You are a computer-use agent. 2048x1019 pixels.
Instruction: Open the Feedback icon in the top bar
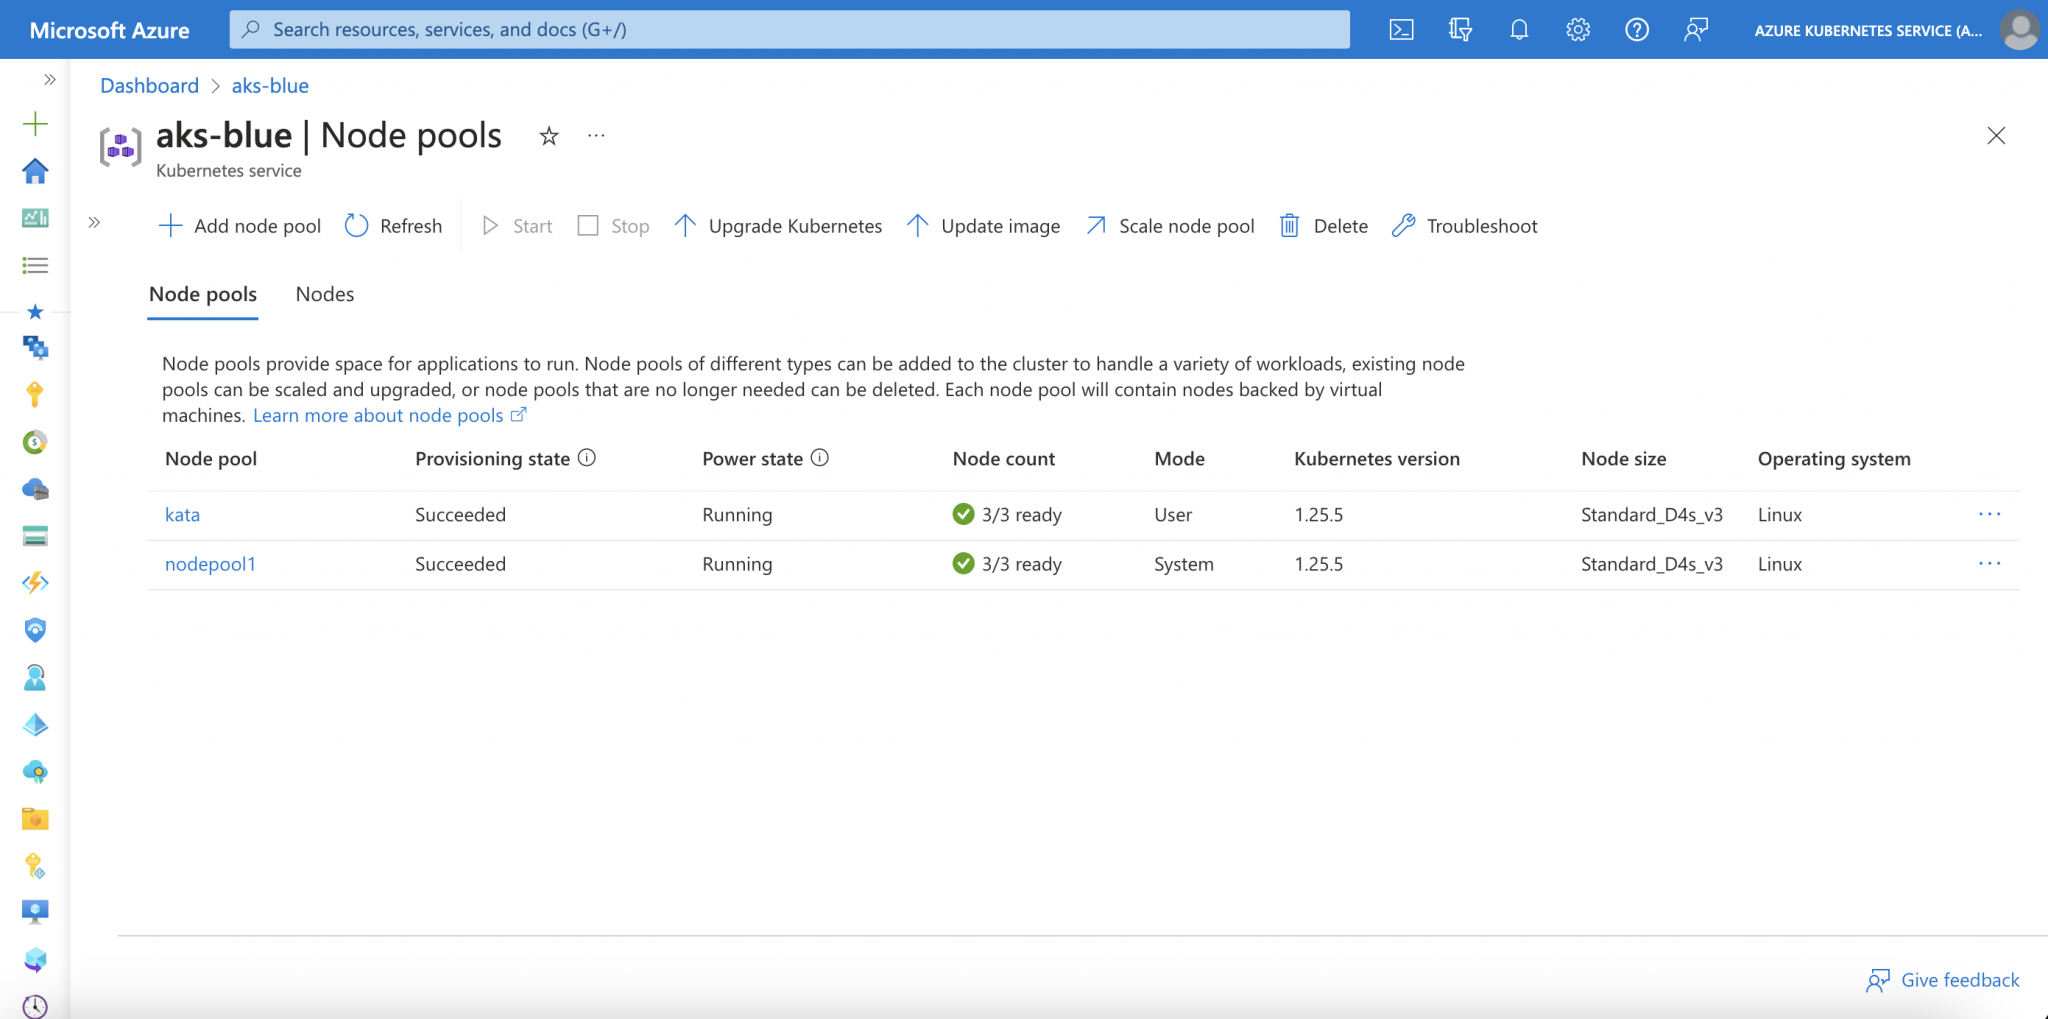[x=1697, y=29]
